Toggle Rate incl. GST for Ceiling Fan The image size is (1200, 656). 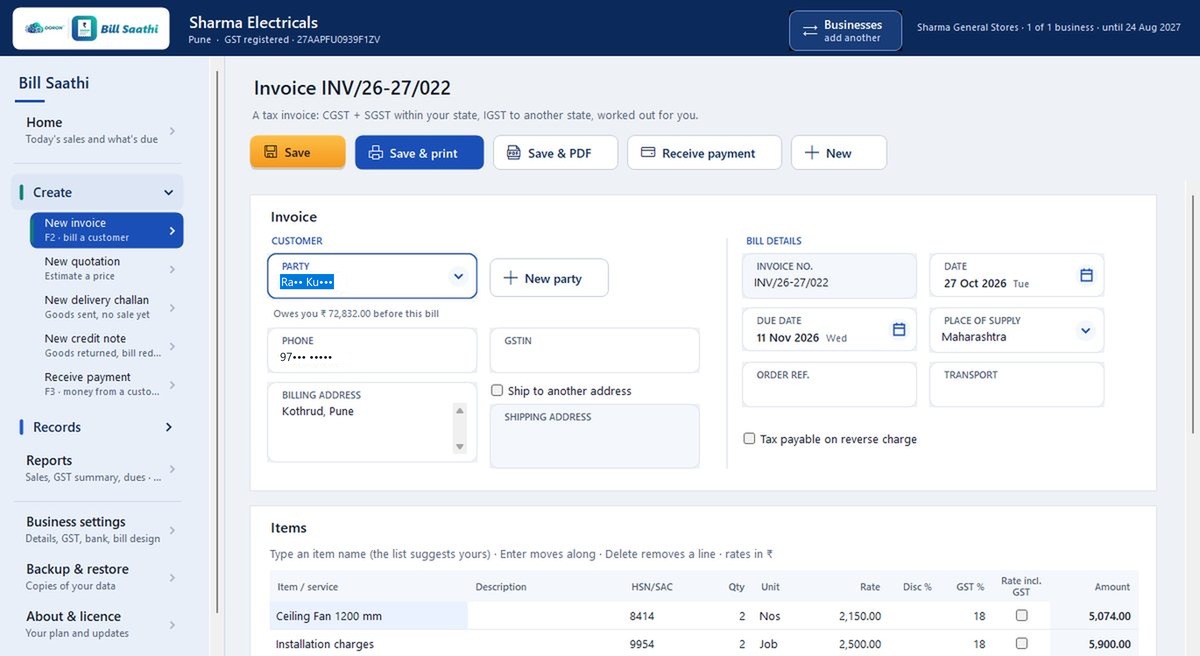point(1021,616)
